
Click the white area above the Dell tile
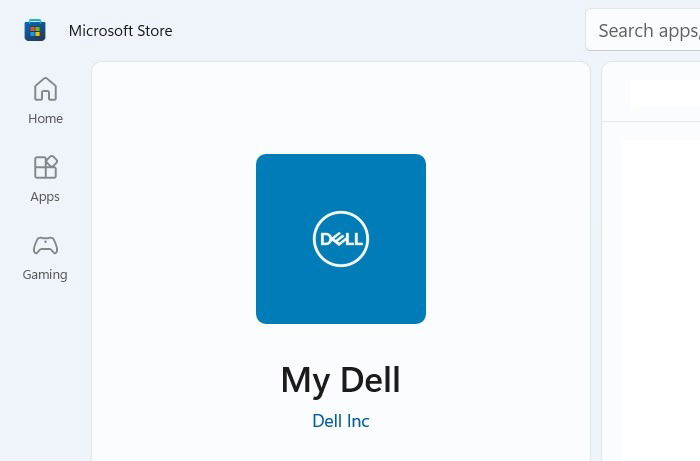coord(341,107)
